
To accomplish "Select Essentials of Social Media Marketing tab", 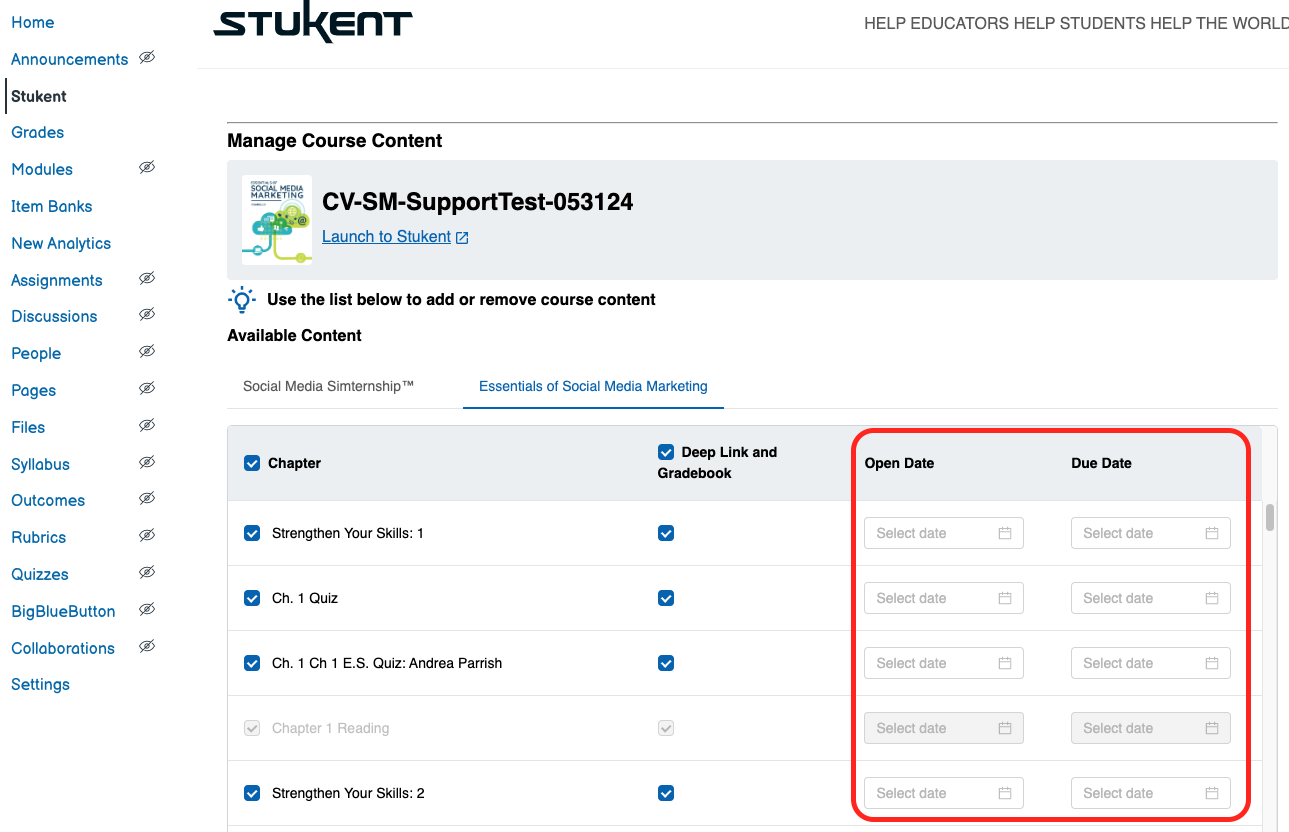I will [x=593, y=386].
